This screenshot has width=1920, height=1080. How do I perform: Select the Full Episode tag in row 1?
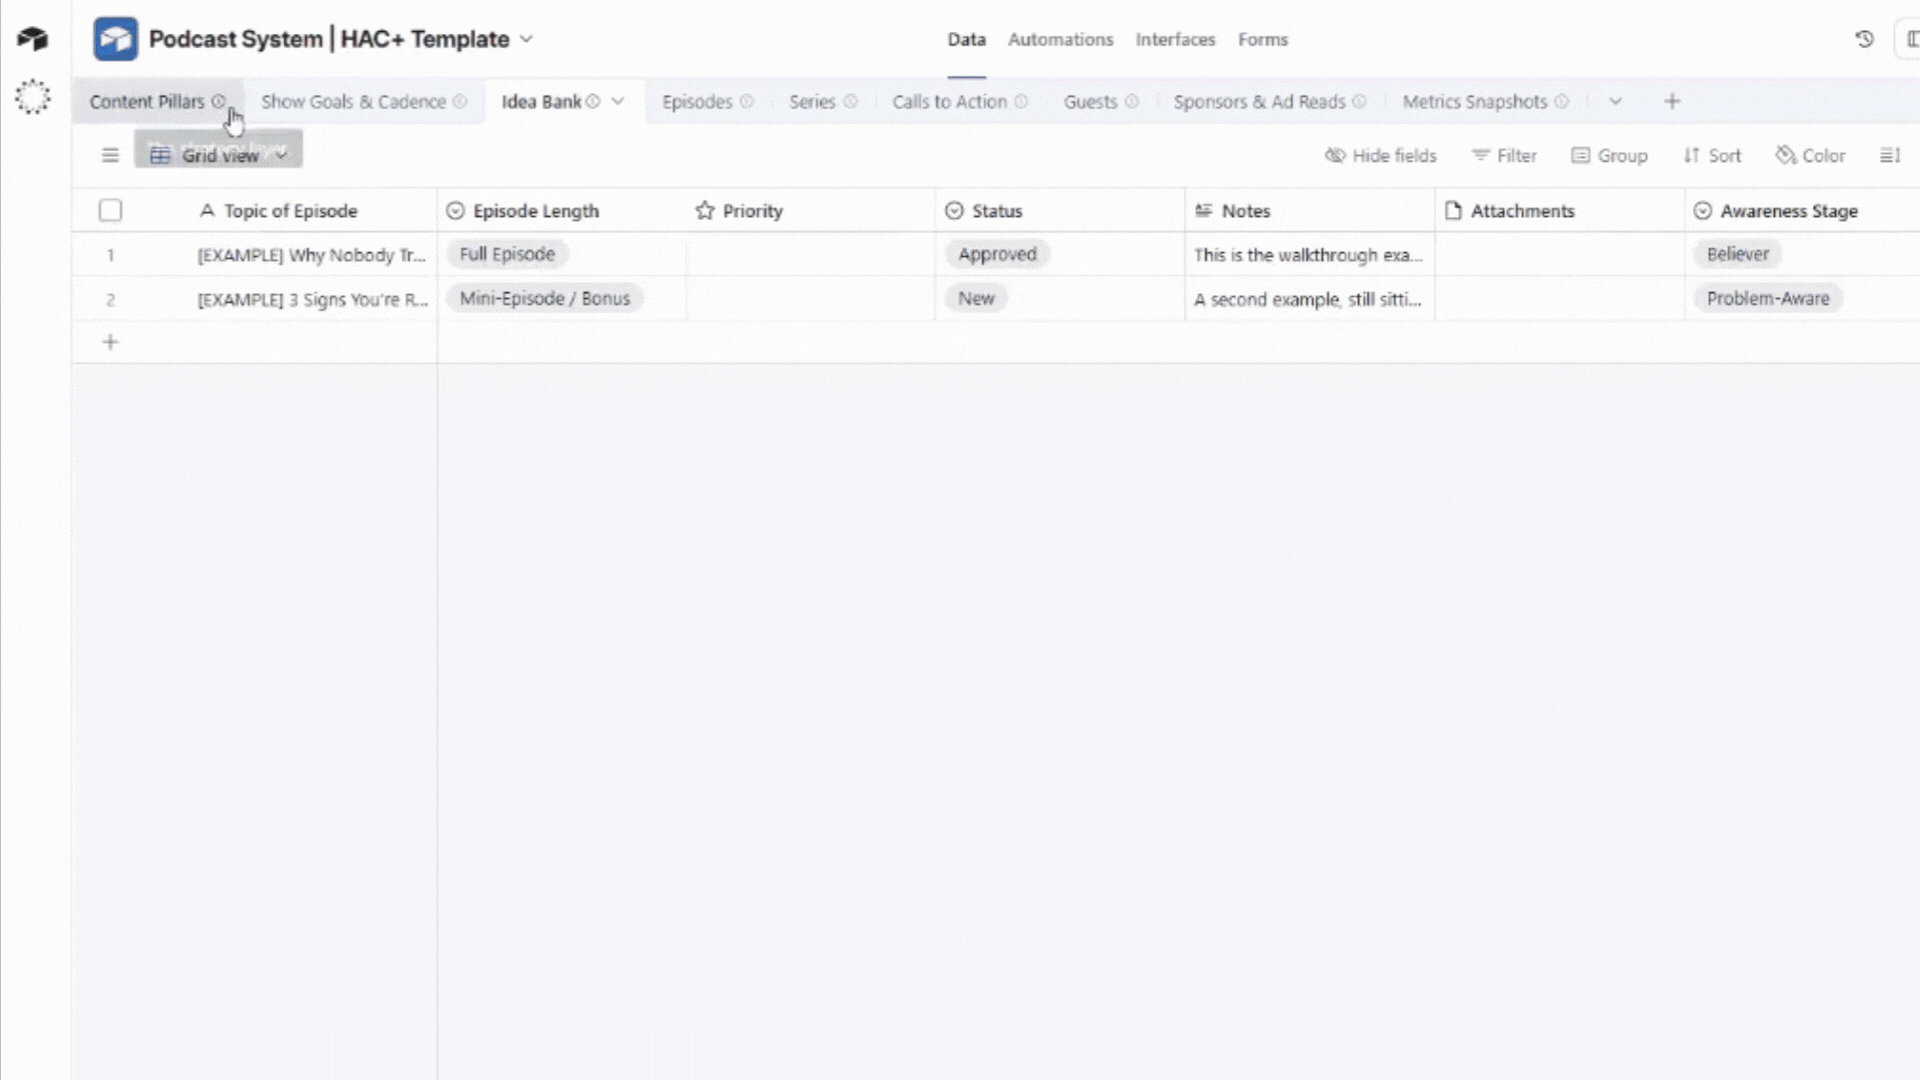pos(507,254)
